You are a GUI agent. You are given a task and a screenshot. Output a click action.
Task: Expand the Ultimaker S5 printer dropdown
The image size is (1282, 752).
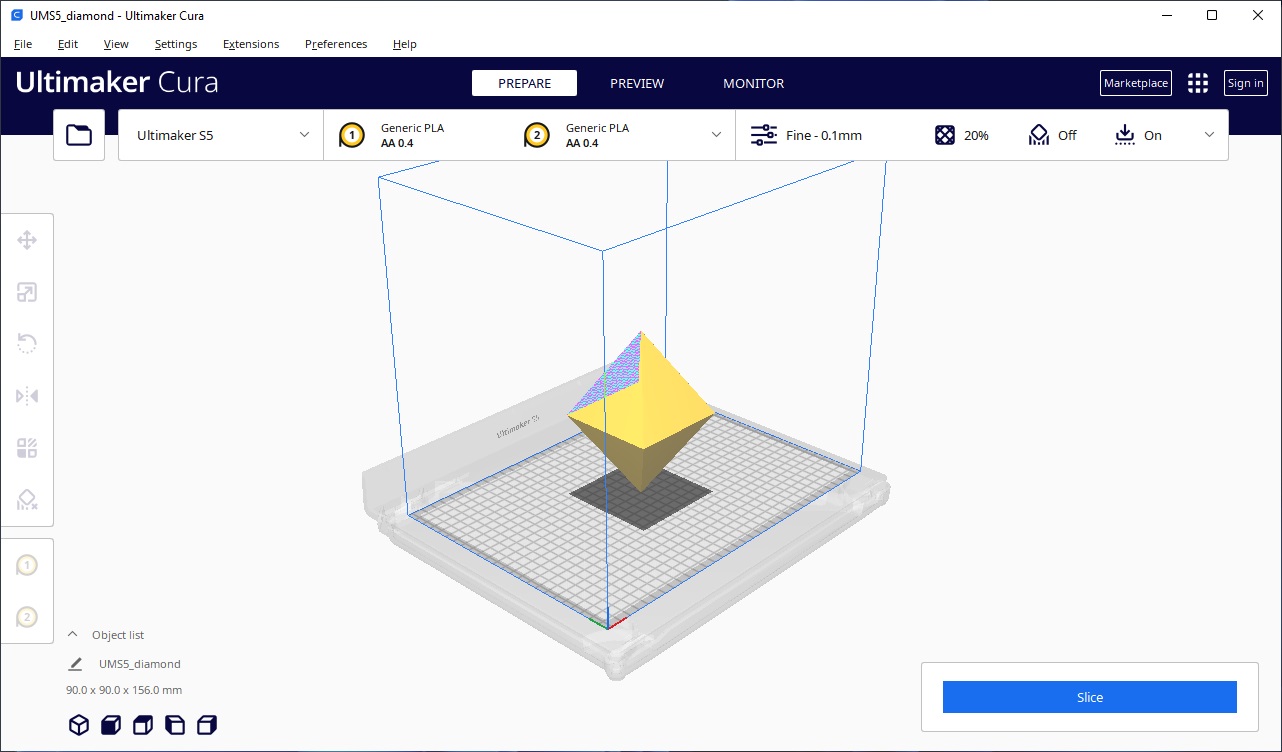[221, 135]
